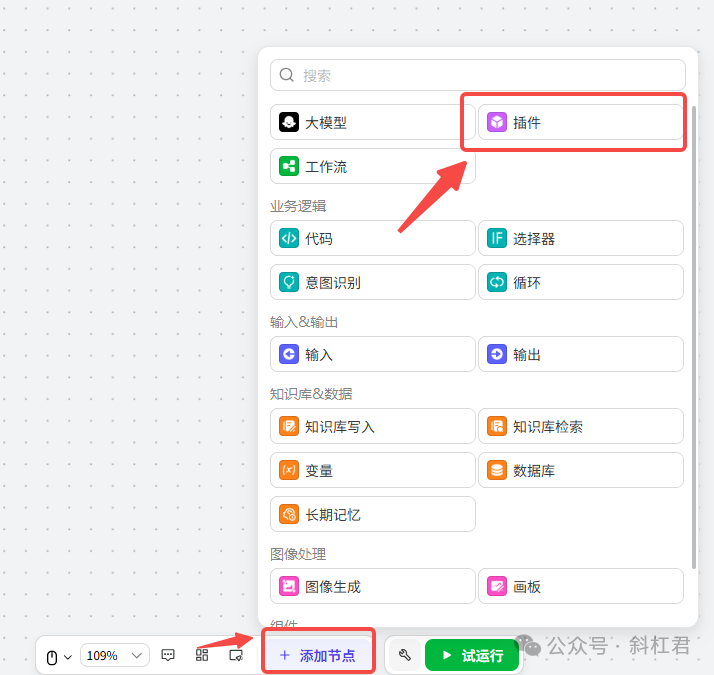The image size is (714, 675).
Task: Click the 输入&输出 section heading
Action: 304,322
